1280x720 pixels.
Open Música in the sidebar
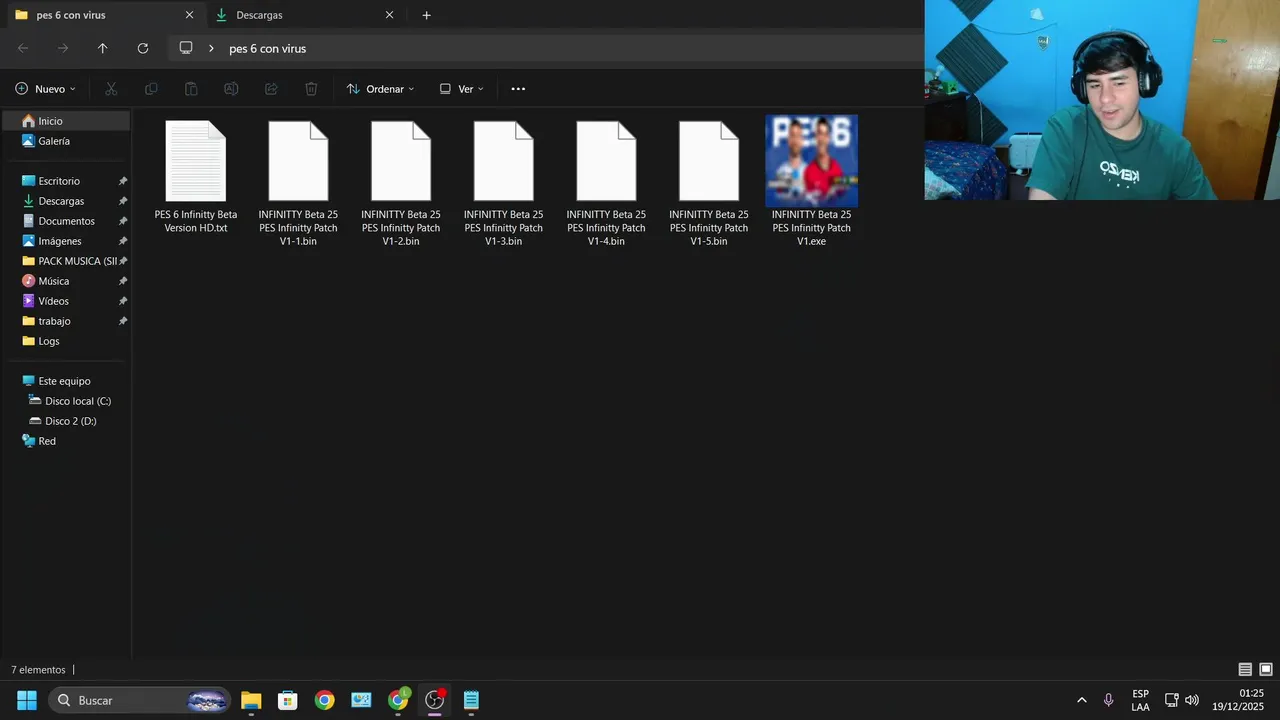click(x=66, y=281)
